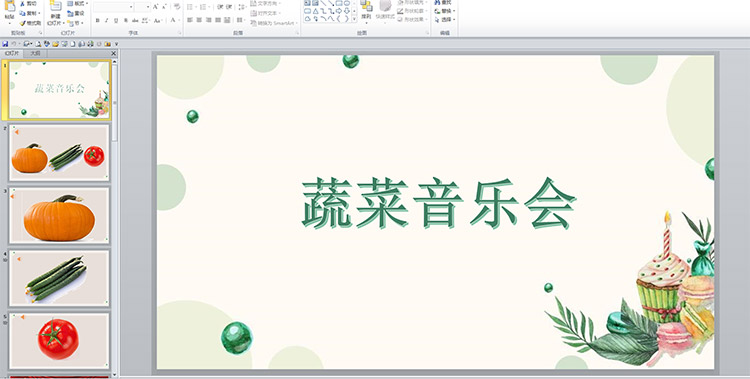Click the Replace (替换) button

coord(445,11)
